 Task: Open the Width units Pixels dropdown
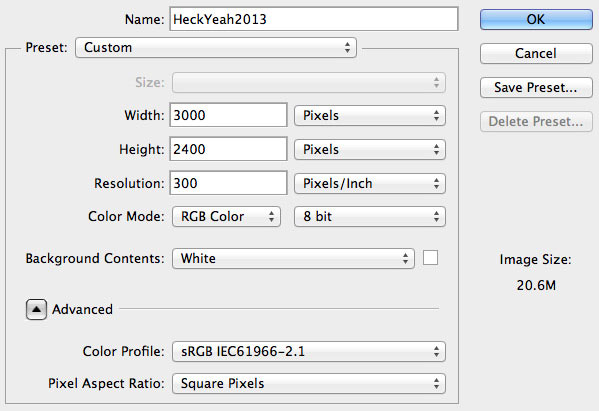(x=370, y=116)
